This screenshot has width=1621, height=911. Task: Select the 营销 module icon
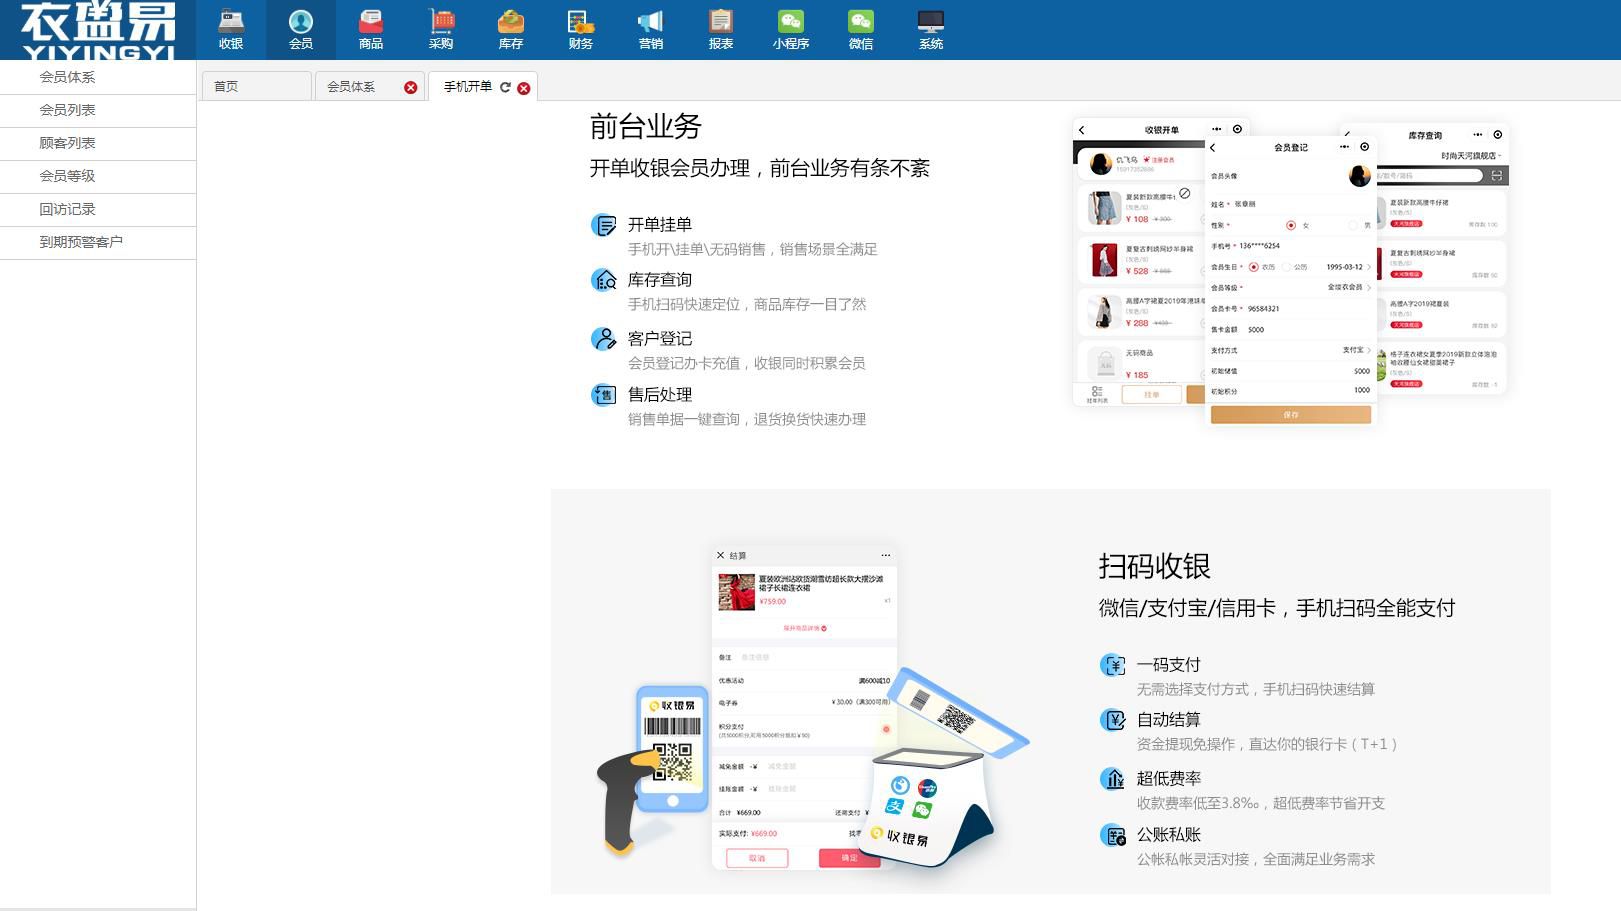tap(651, 28)
